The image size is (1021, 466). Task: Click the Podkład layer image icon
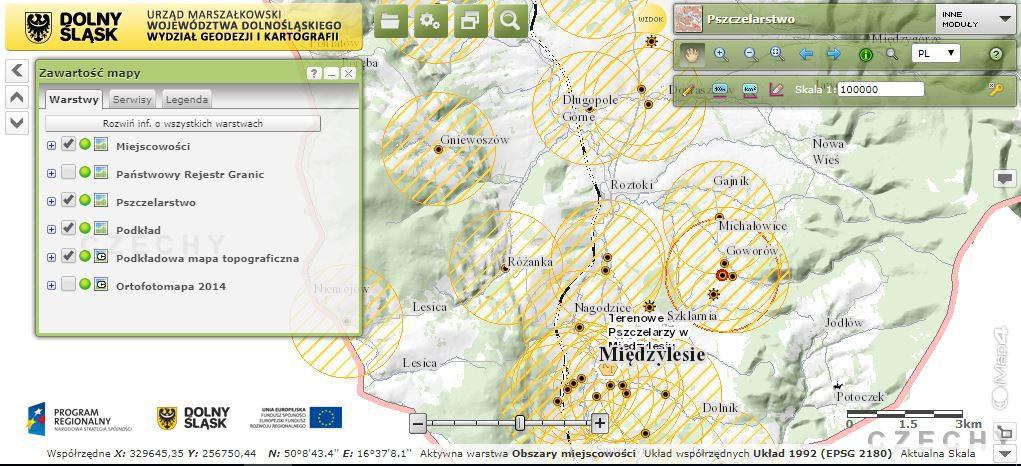[x=101, y=229]
